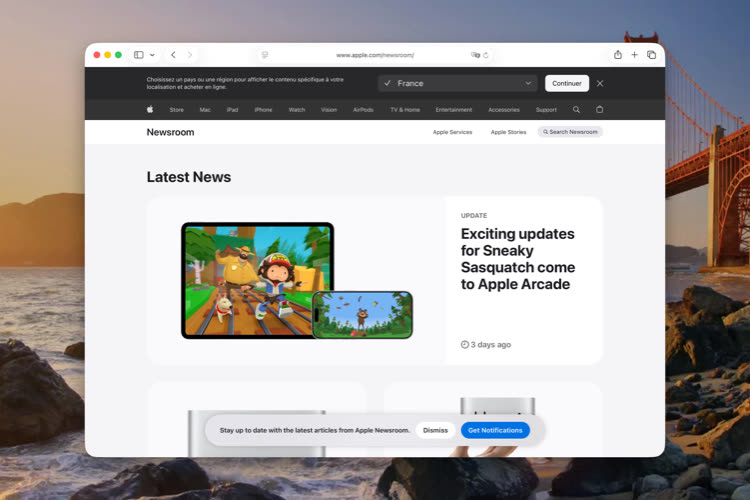Image resolution: width=750 pixels, height=500 pixels.
Task: Click the translate page icon
Action: pyautogui.click(x=475, y=55)
